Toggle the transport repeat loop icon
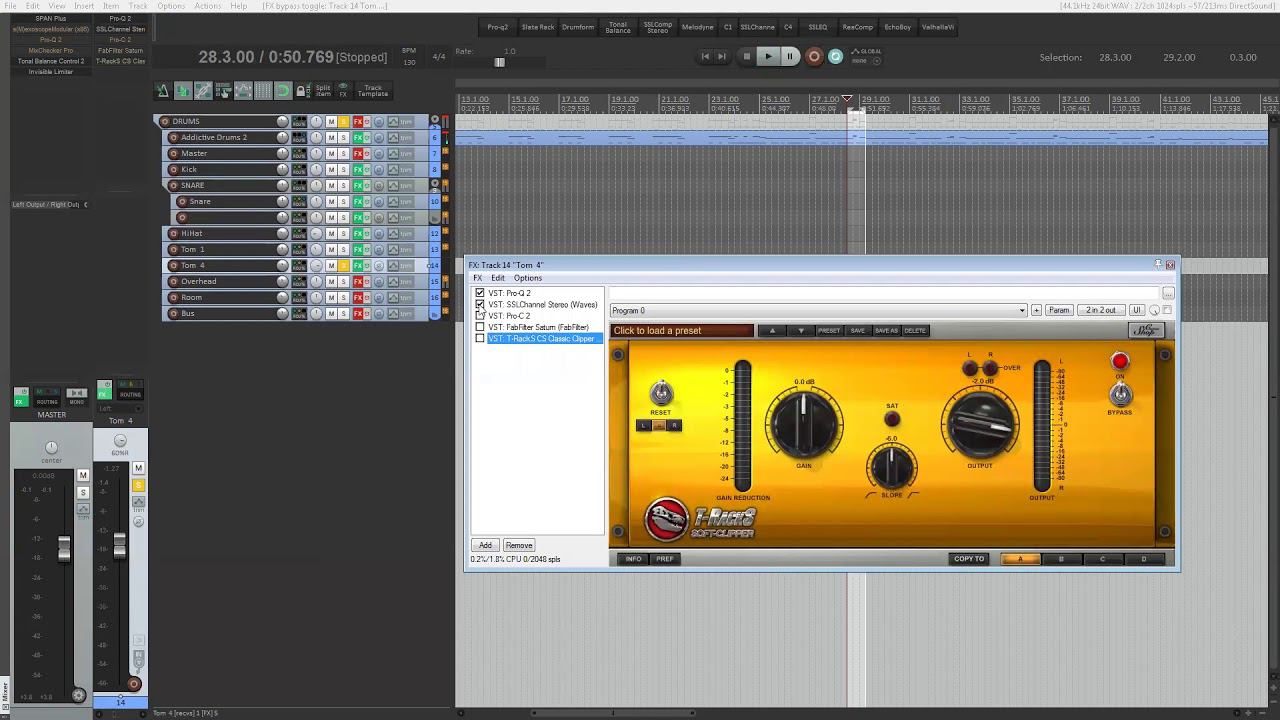 click(x=836, y=57)
